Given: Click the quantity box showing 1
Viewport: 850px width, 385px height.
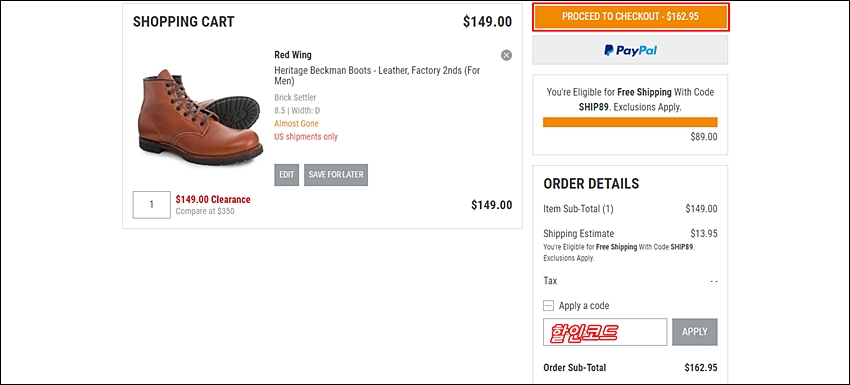Looking at the screenshot, I should click(x=151, y=204).
